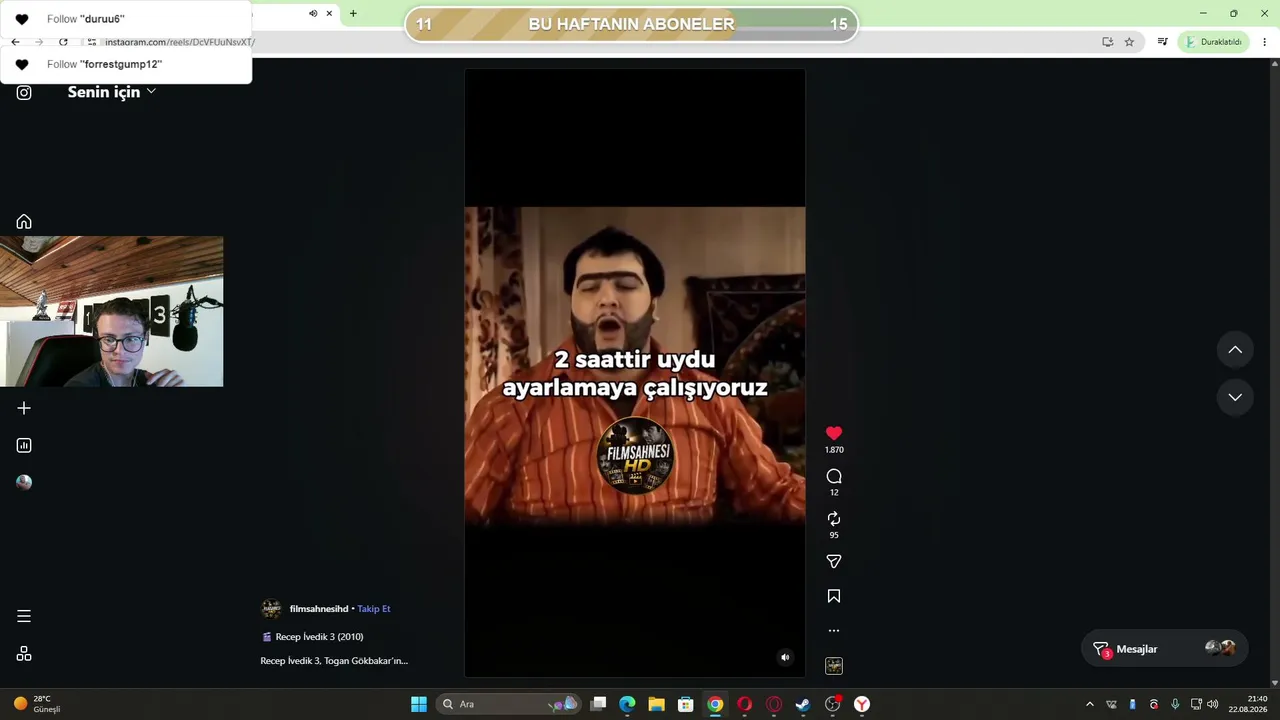Repost the reel with the repost icon
The image size is (1280, 720).
click(x=834, y=519)
